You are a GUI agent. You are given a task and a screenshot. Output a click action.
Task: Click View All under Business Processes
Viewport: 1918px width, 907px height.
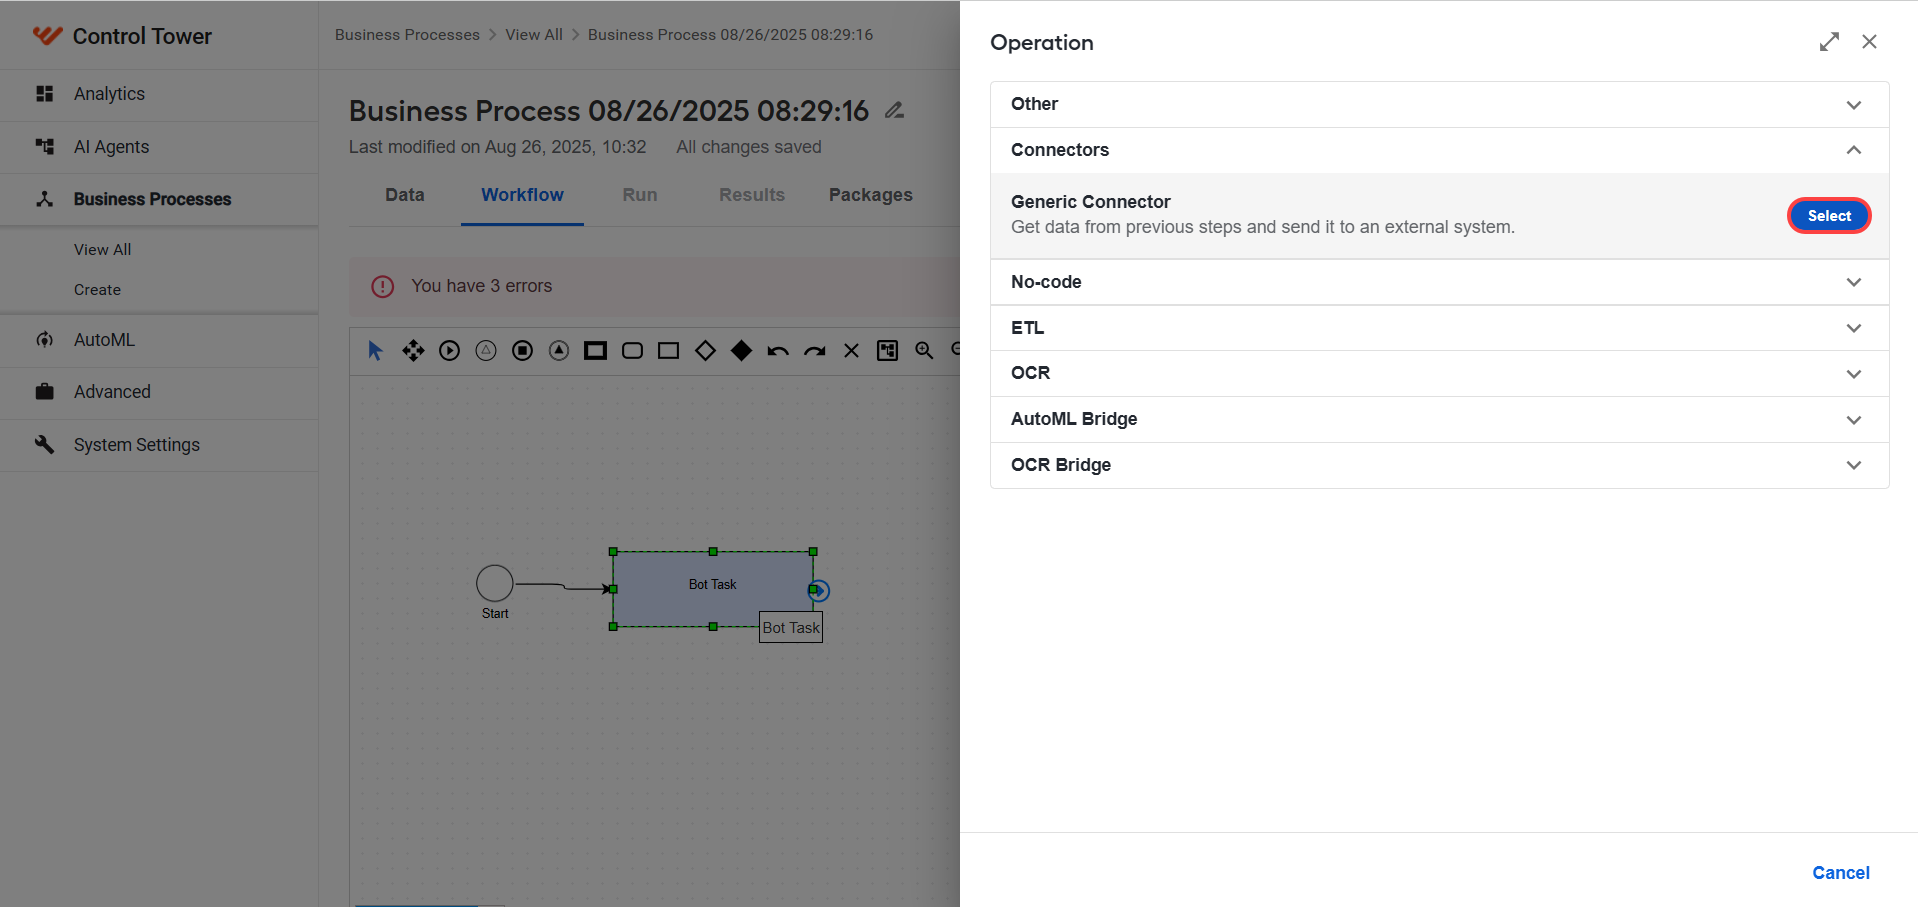[103, 250]
